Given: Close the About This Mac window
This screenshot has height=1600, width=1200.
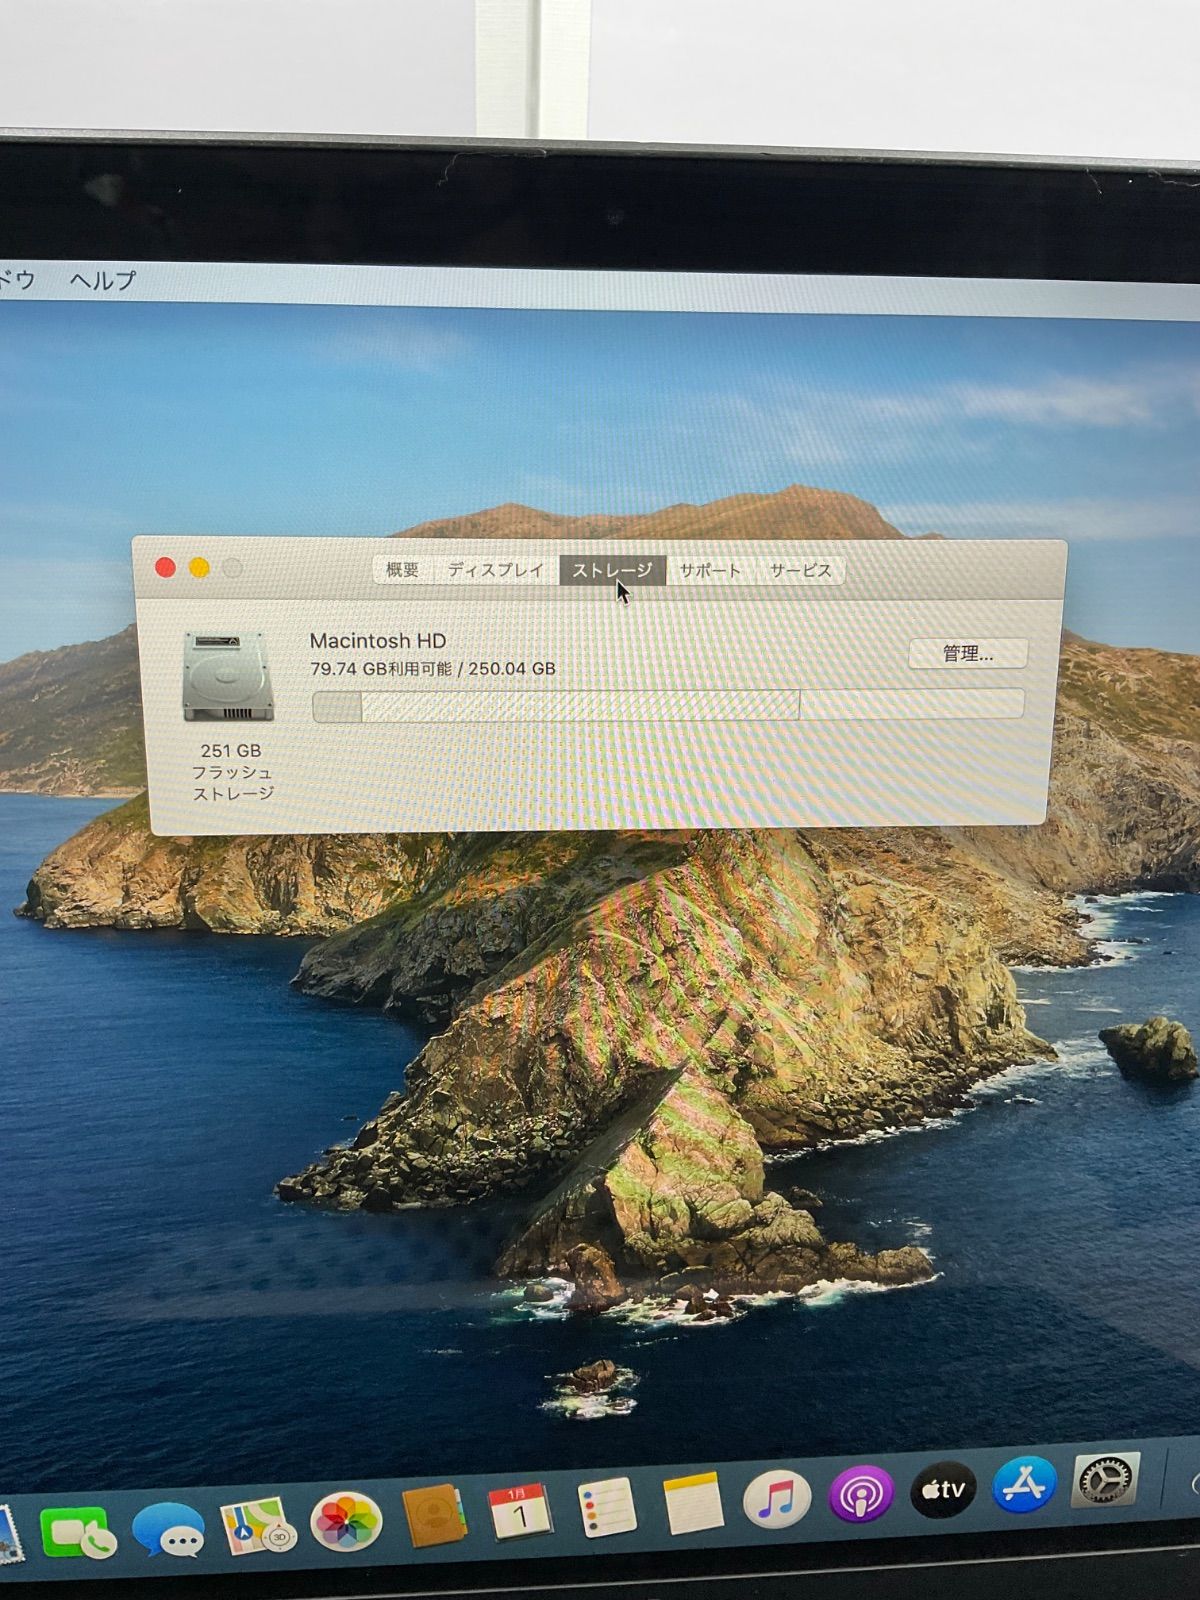Looking at the screenshot, I should pos(166,568).
